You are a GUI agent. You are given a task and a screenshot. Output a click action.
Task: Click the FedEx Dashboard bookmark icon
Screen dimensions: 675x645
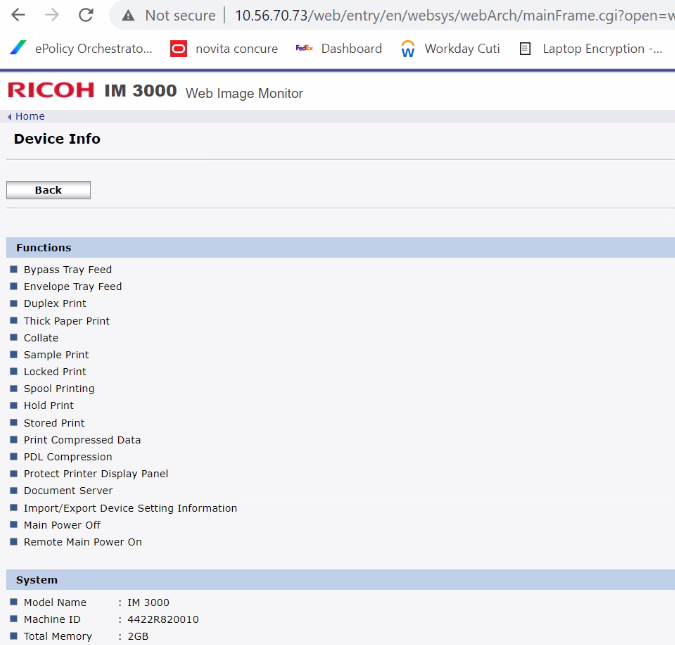304,48
